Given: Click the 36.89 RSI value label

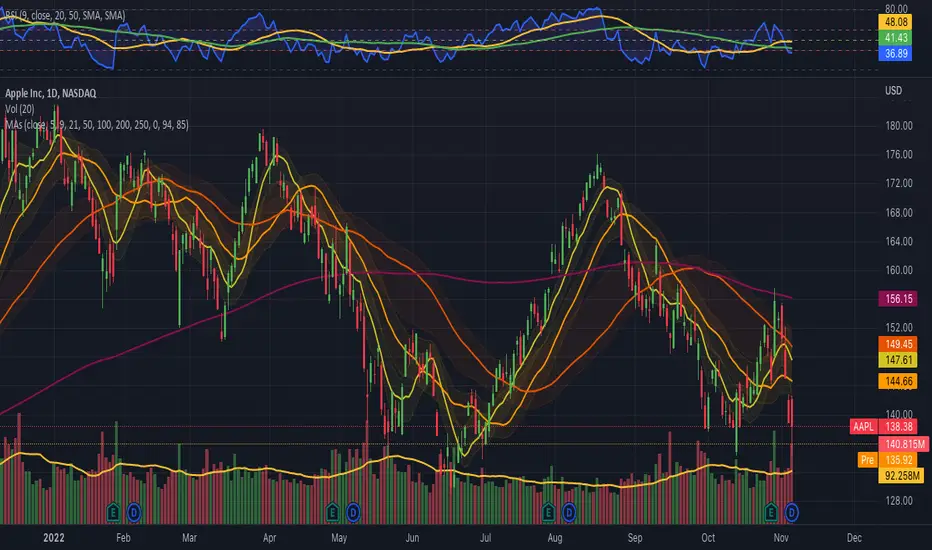Looking at the screenshot, I should tap(895, 54).
